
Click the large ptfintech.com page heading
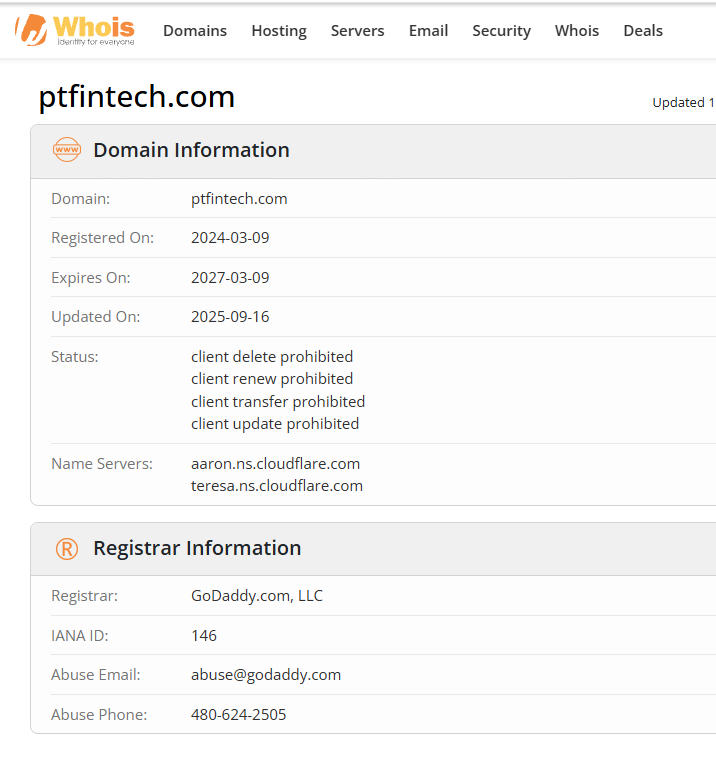coord(137,97)
